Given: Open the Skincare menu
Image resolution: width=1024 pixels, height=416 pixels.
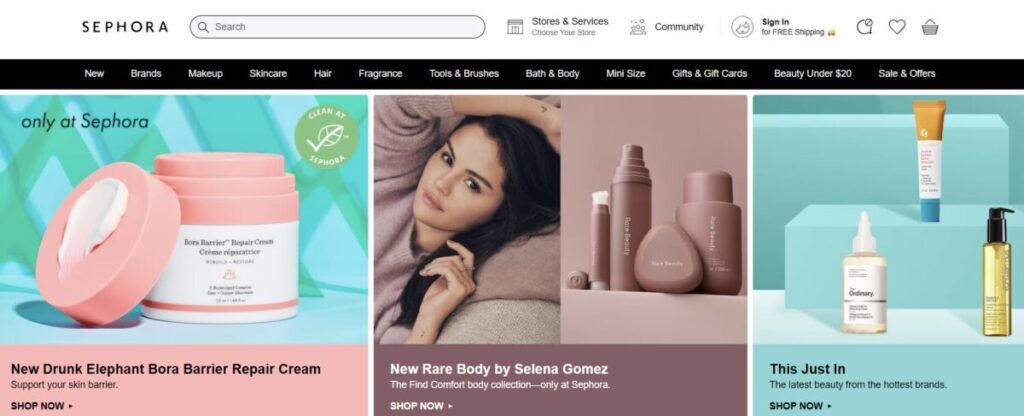Looking at the screenshot, I should click(x=268, y=74).
